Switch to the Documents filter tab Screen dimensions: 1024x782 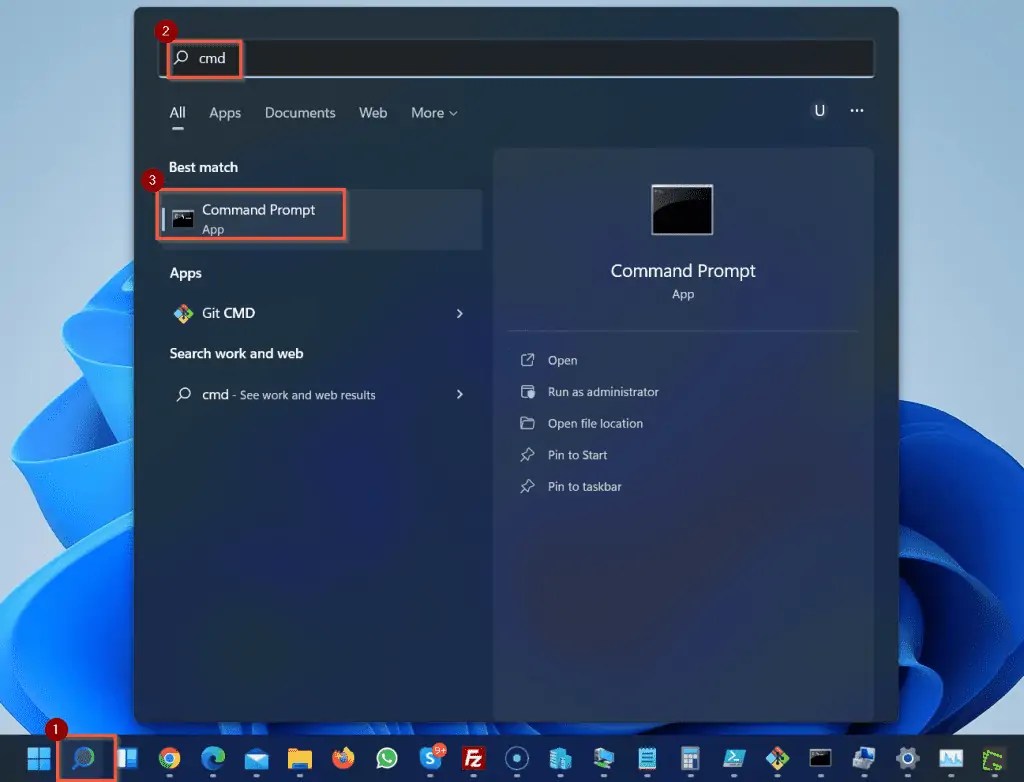(300, 113)
